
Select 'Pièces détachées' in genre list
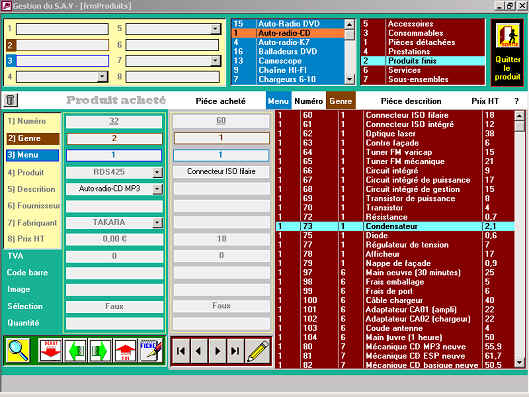[423, 42]
